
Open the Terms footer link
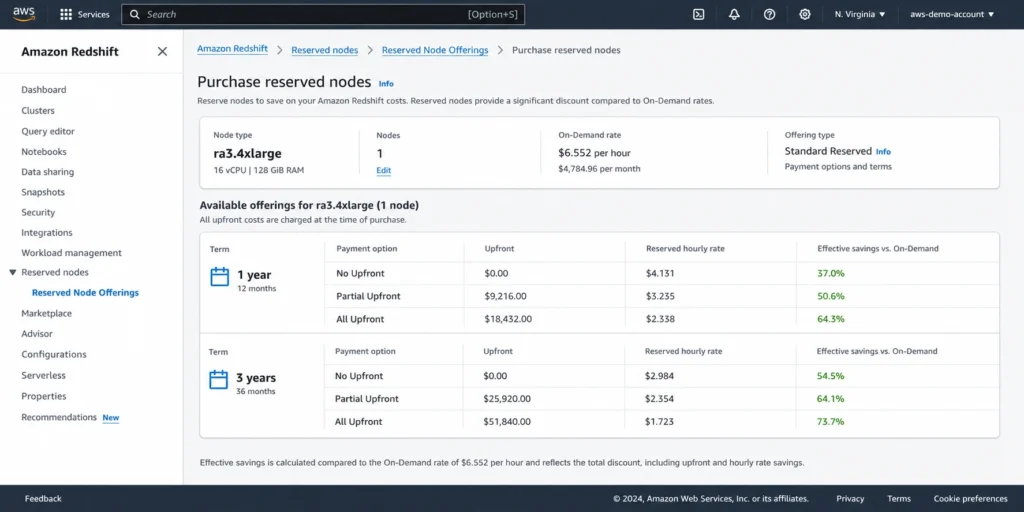[x=899, y=499]
